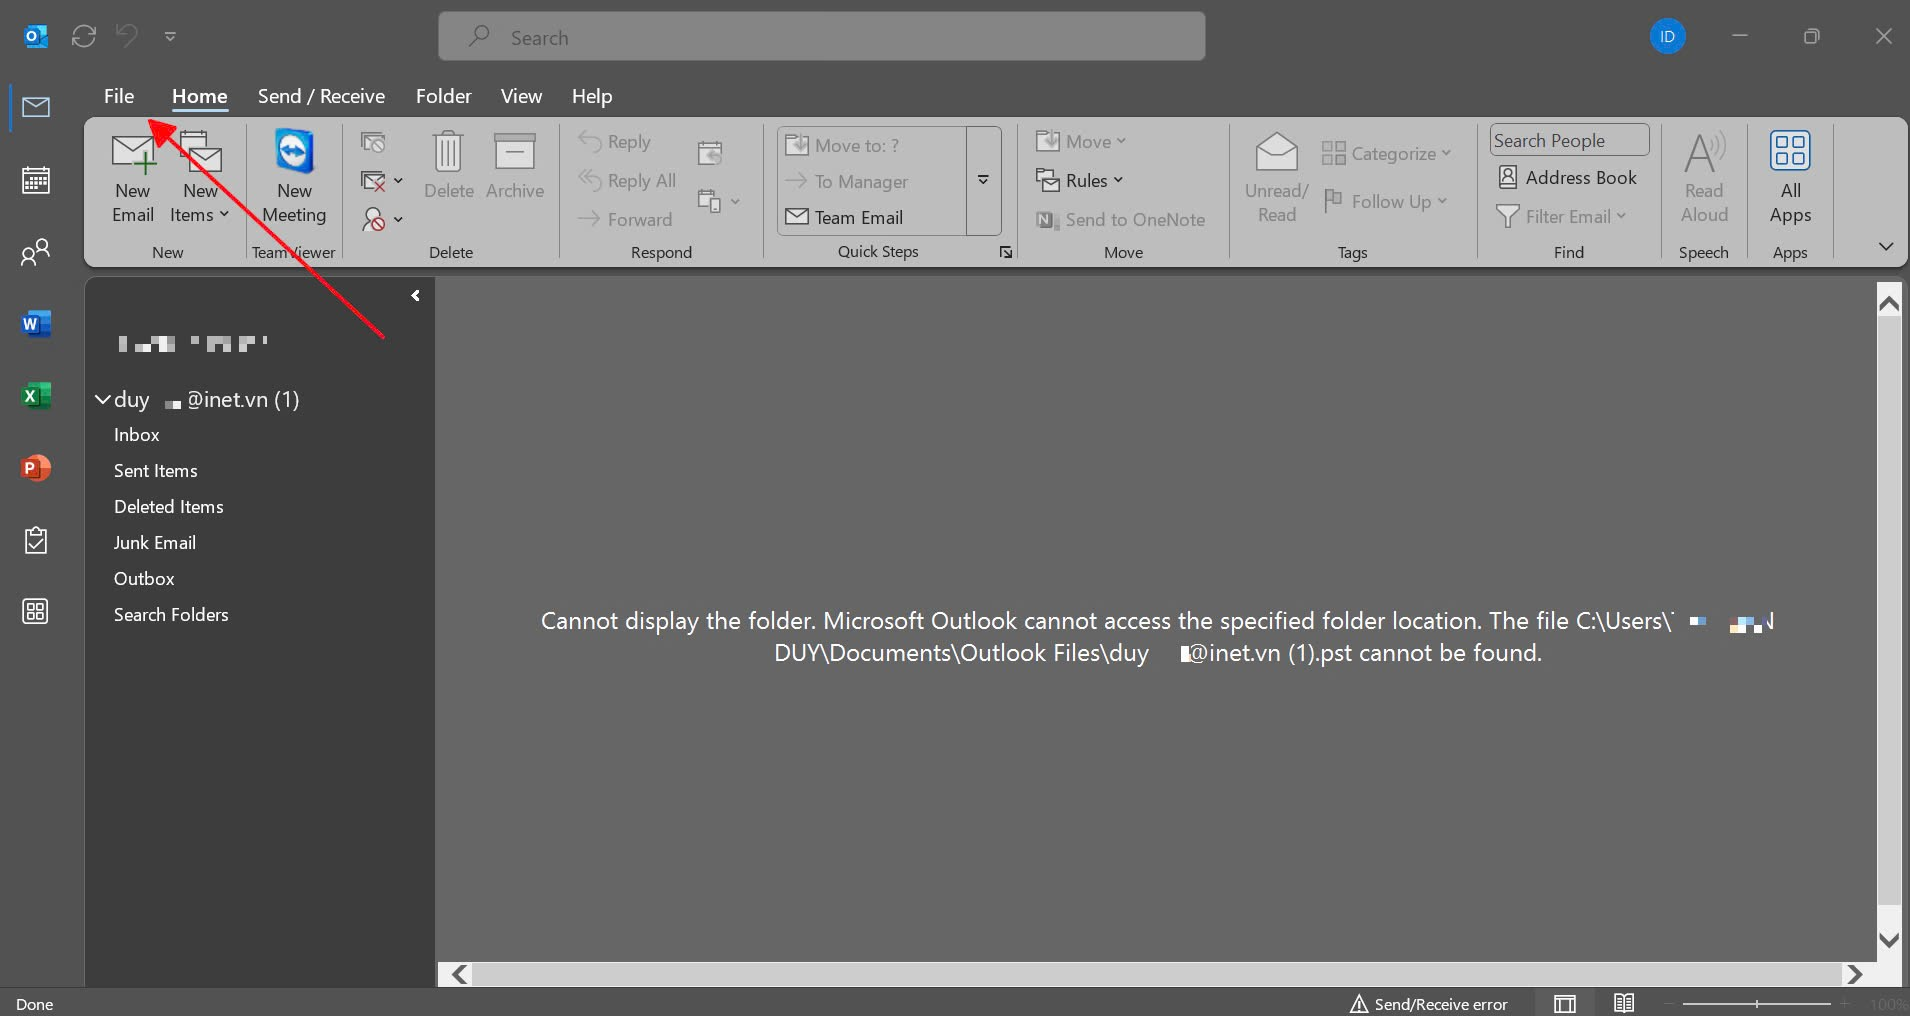
Task: Switch to the Send / Receive tab
Action: click(321, 97)
